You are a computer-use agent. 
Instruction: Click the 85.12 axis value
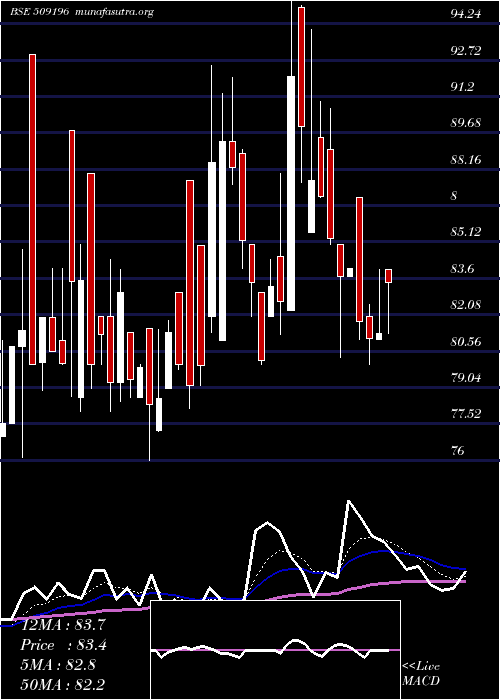click(x=466, y=232)
